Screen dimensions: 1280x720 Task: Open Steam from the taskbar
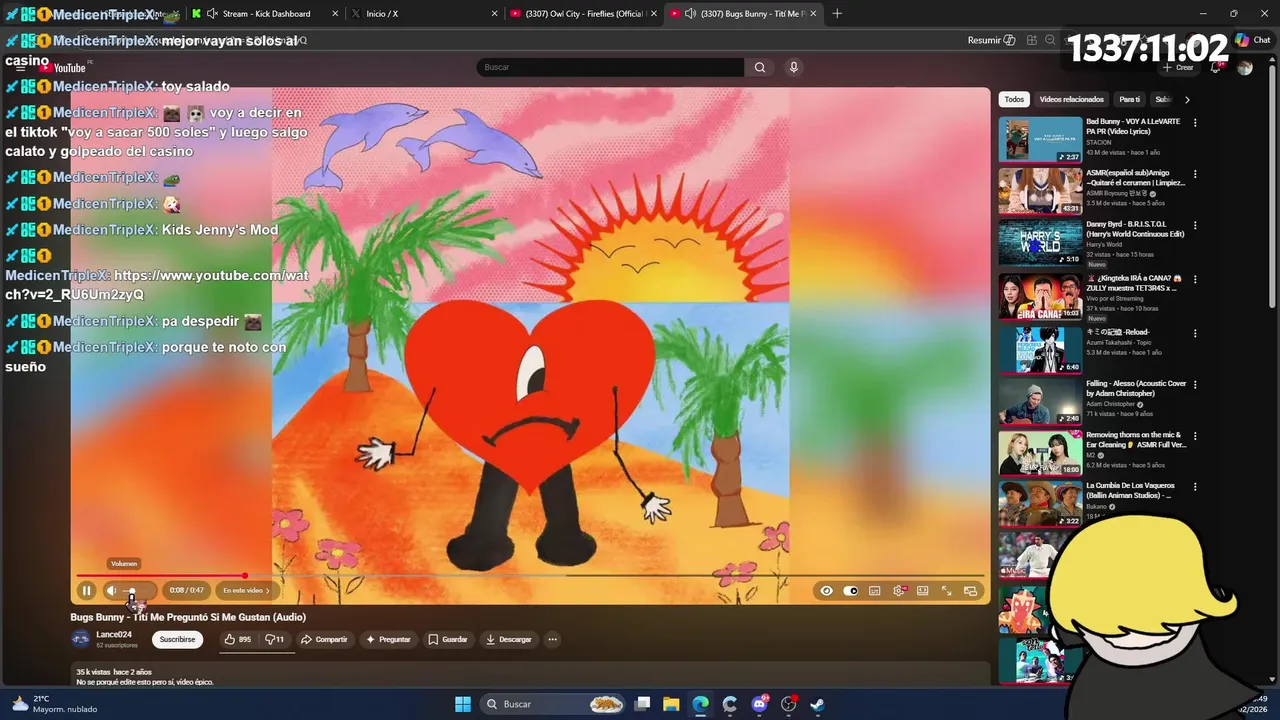[x=817, y=704]
